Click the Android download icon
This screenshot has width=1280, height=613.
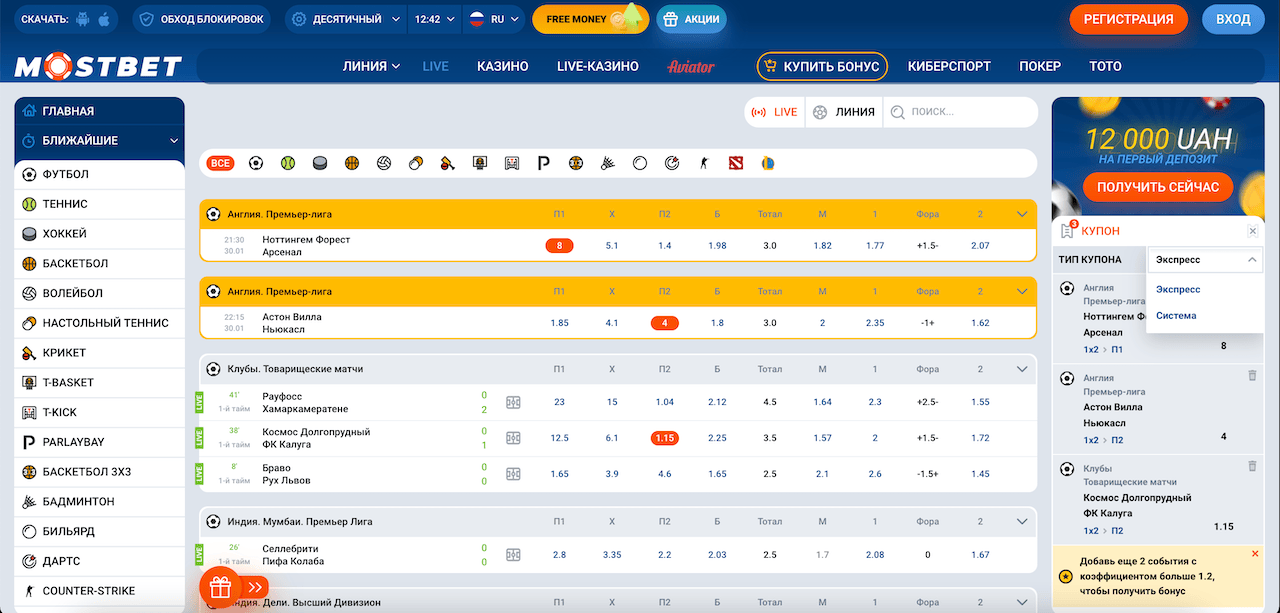coord(83,19)
